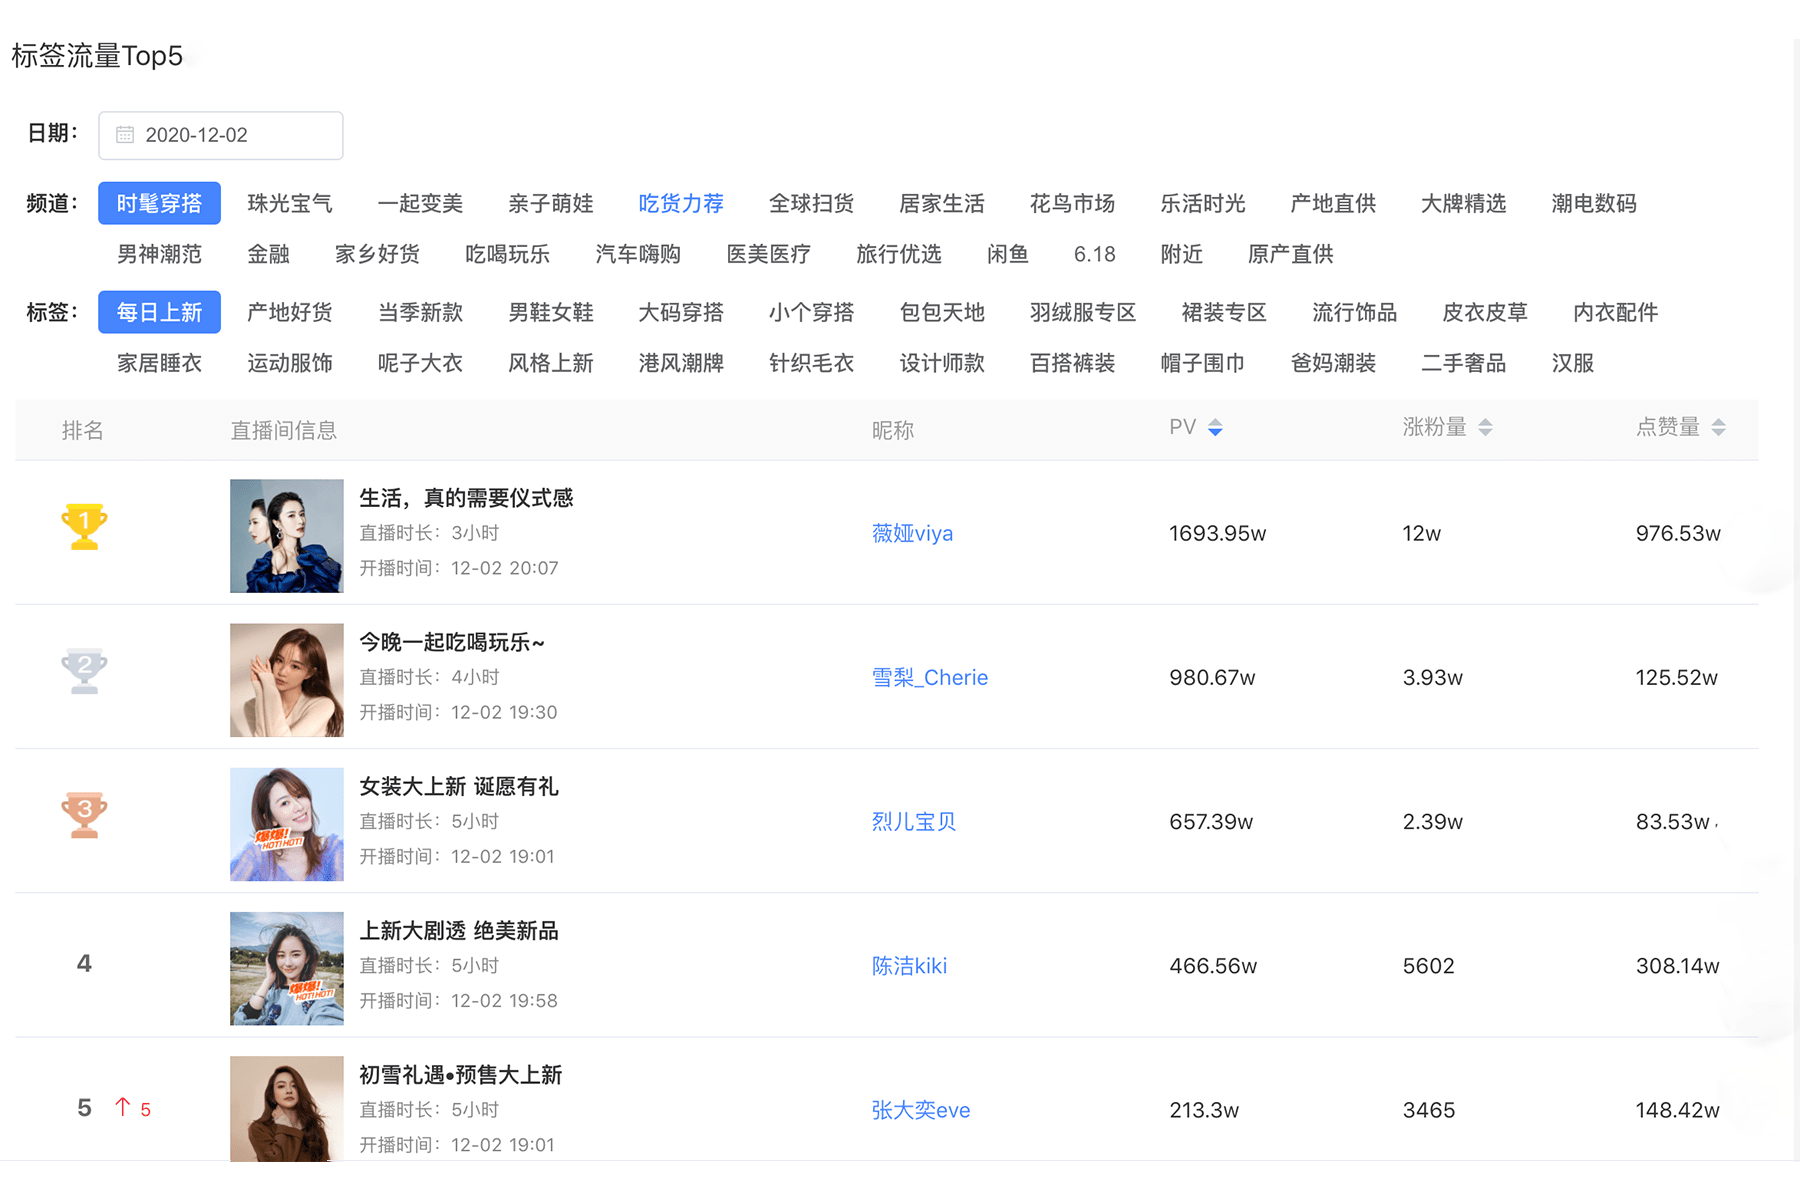Select the 每日上新 tag
Image resolution: width=1800 pixels, height=1200 pixels.
pos(159,313)
